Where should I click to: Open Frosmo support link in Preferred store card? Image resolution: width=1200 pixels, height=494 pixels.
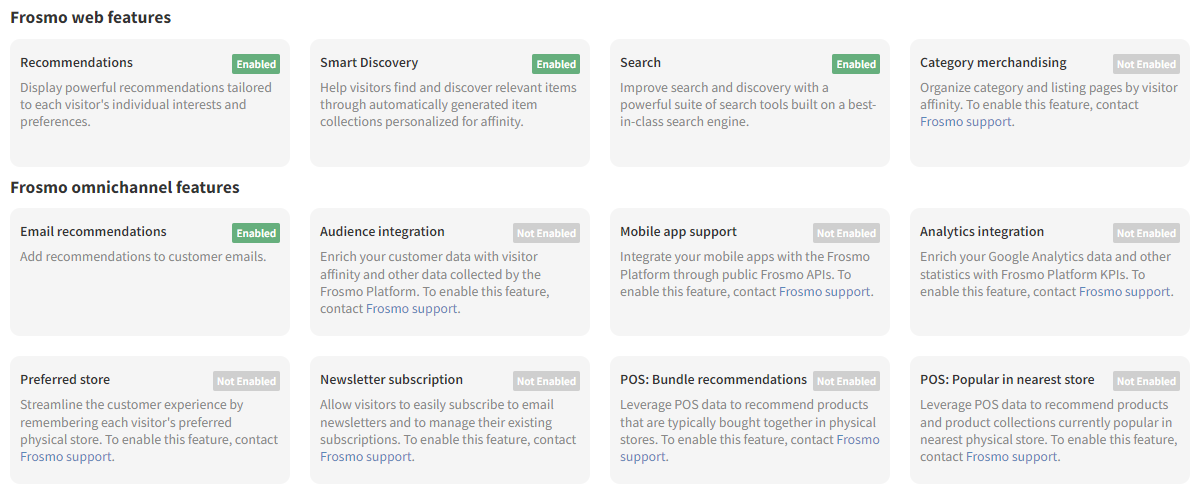click(66, 457)
